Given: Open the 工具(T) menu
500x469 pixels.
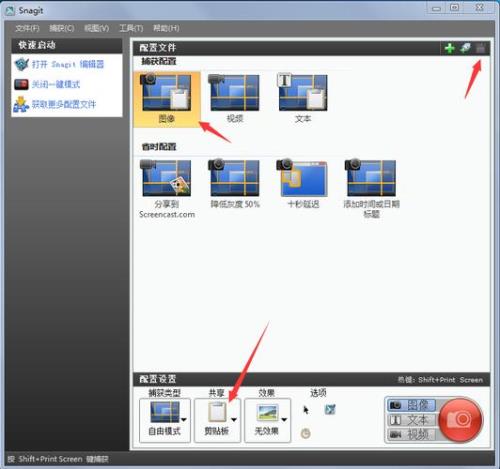Looking at the screenshot, I should 131,28.
